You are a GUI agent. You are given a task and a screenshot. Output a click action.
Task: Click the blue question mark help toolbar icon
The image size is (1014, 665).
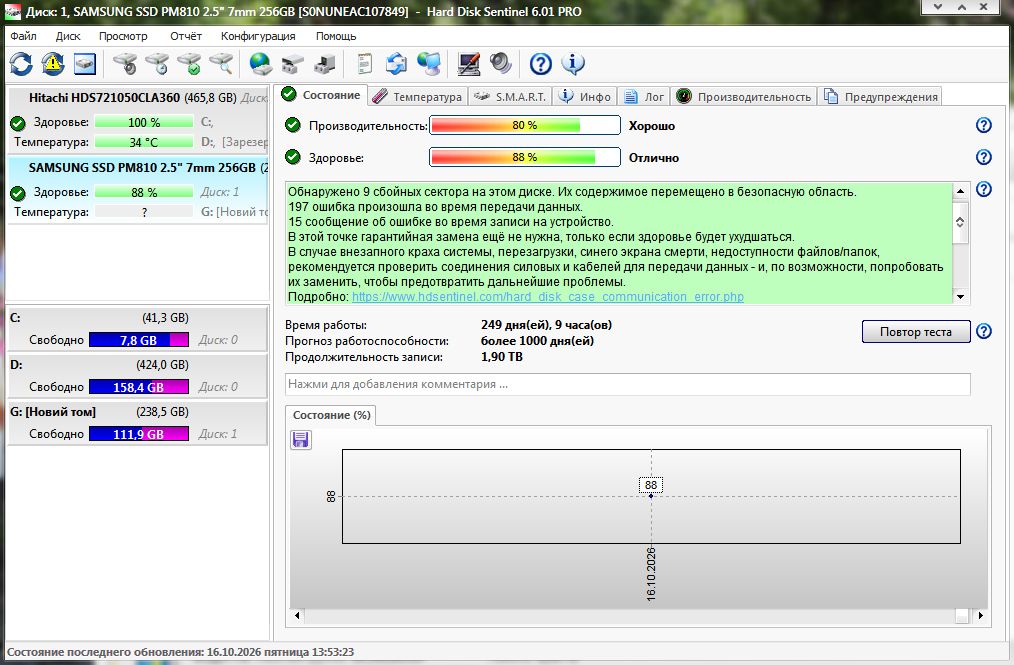click(541, 63)
